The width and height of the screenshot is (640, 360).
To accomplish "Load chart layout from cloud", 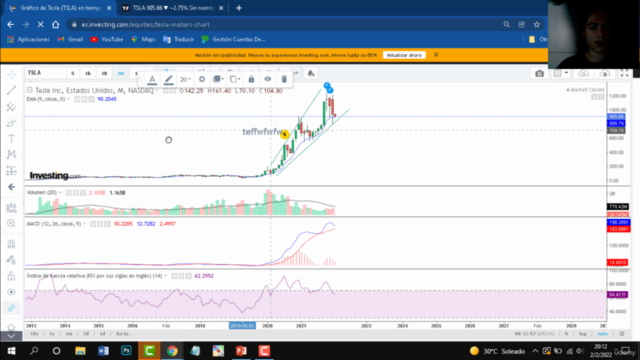I will pos(583,73).
